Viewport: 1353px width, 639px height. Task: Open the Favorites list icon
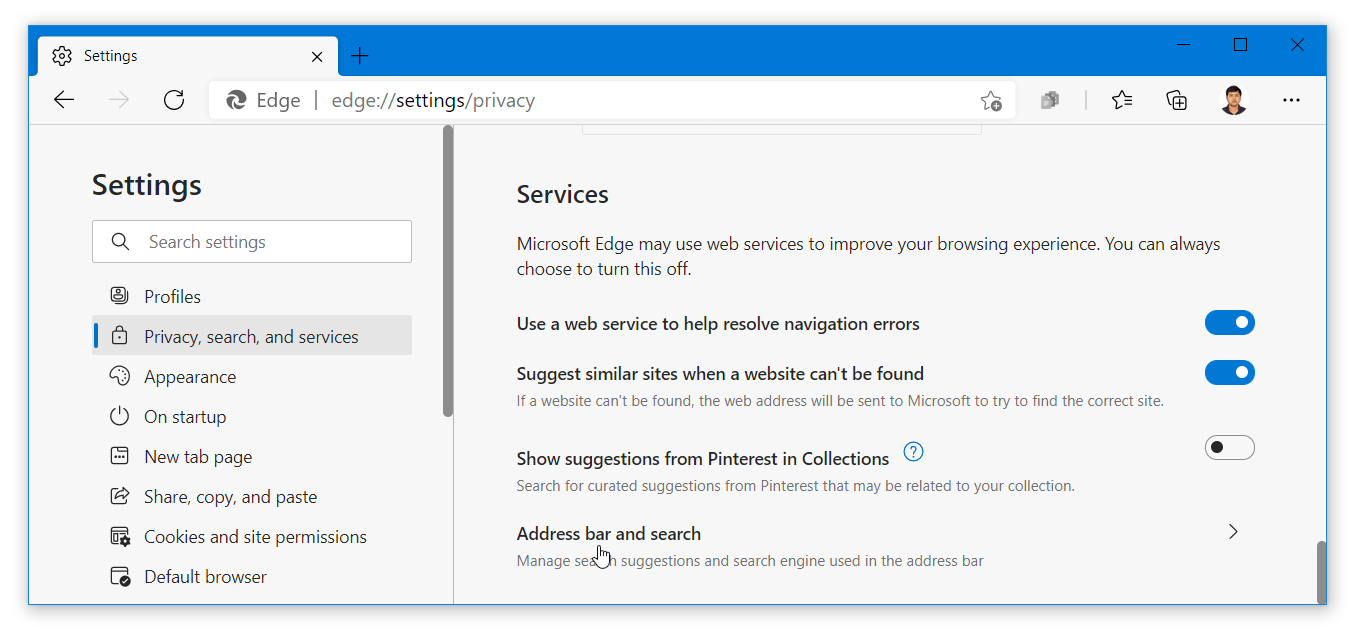(x=1122, y=100)
